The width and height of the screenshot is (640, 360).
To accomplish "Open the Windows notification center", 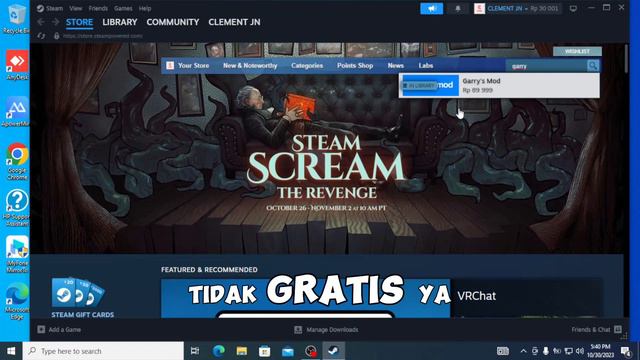I will tap(625, 351).
